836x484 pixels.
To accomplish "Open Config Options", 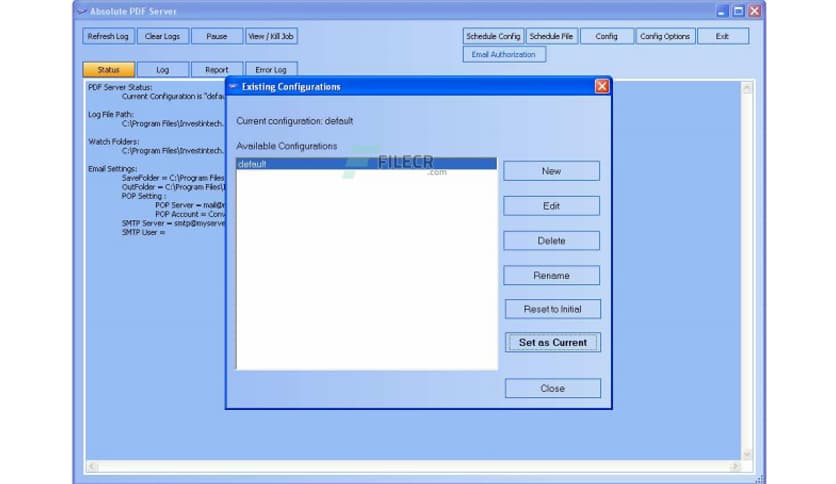I will tap(665, 36).
